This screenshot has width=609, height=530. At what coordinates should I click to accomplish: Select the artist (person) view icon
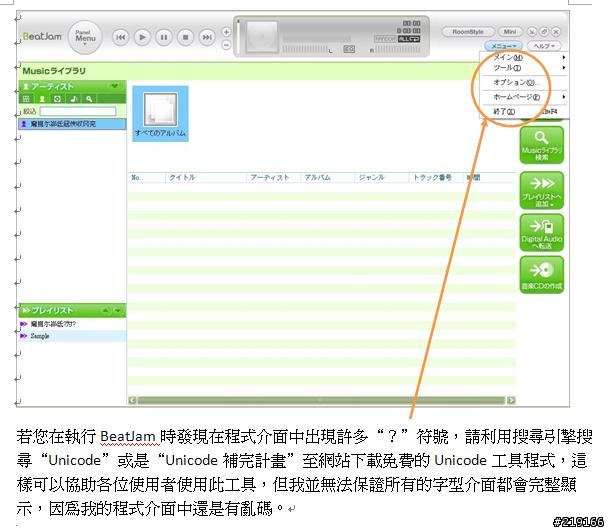coord(42,99)
